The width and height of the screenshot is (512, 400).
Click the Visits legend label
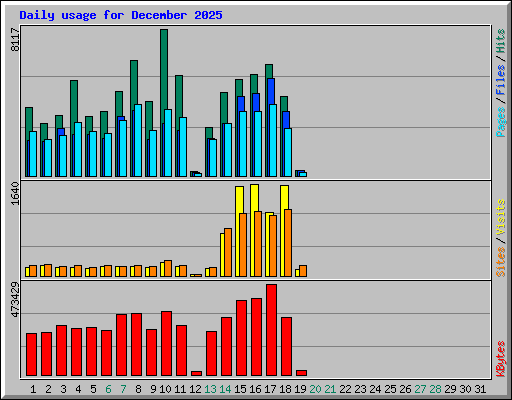(500, 218)
